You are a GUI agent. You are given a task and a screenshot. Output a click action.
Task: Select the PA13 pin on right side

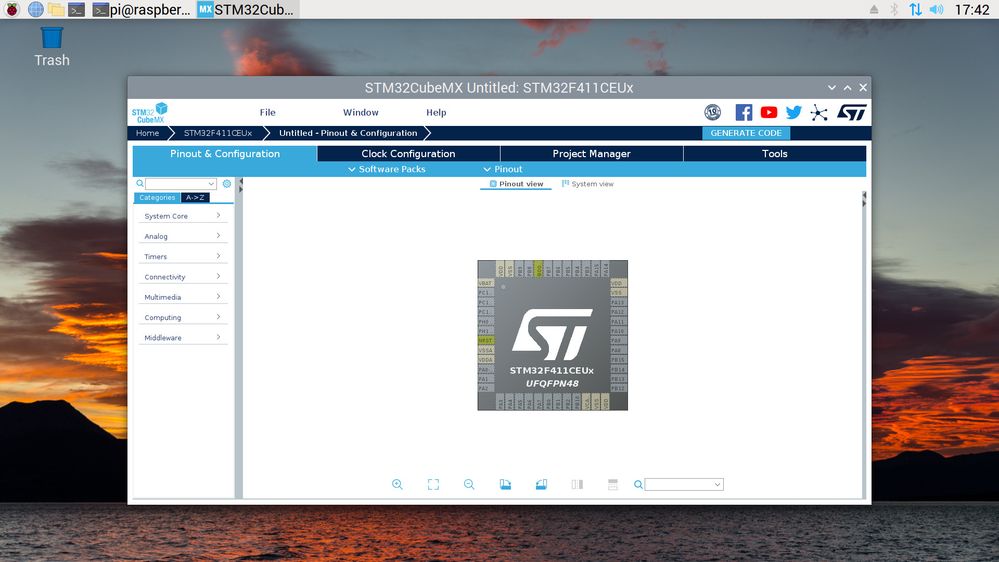tap(617, 303)
